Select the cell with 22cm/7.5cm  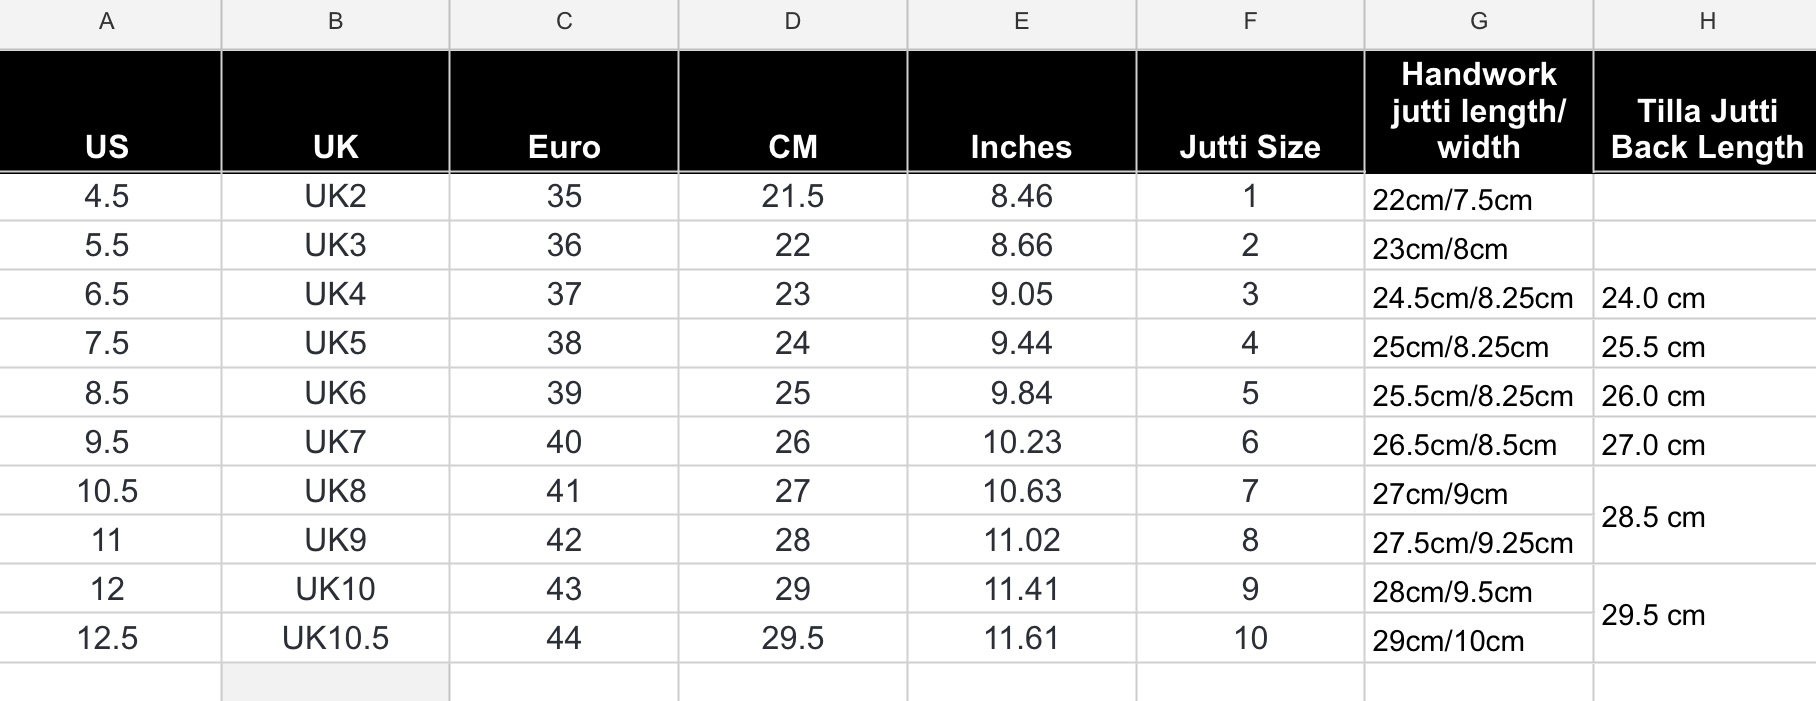1479,197
